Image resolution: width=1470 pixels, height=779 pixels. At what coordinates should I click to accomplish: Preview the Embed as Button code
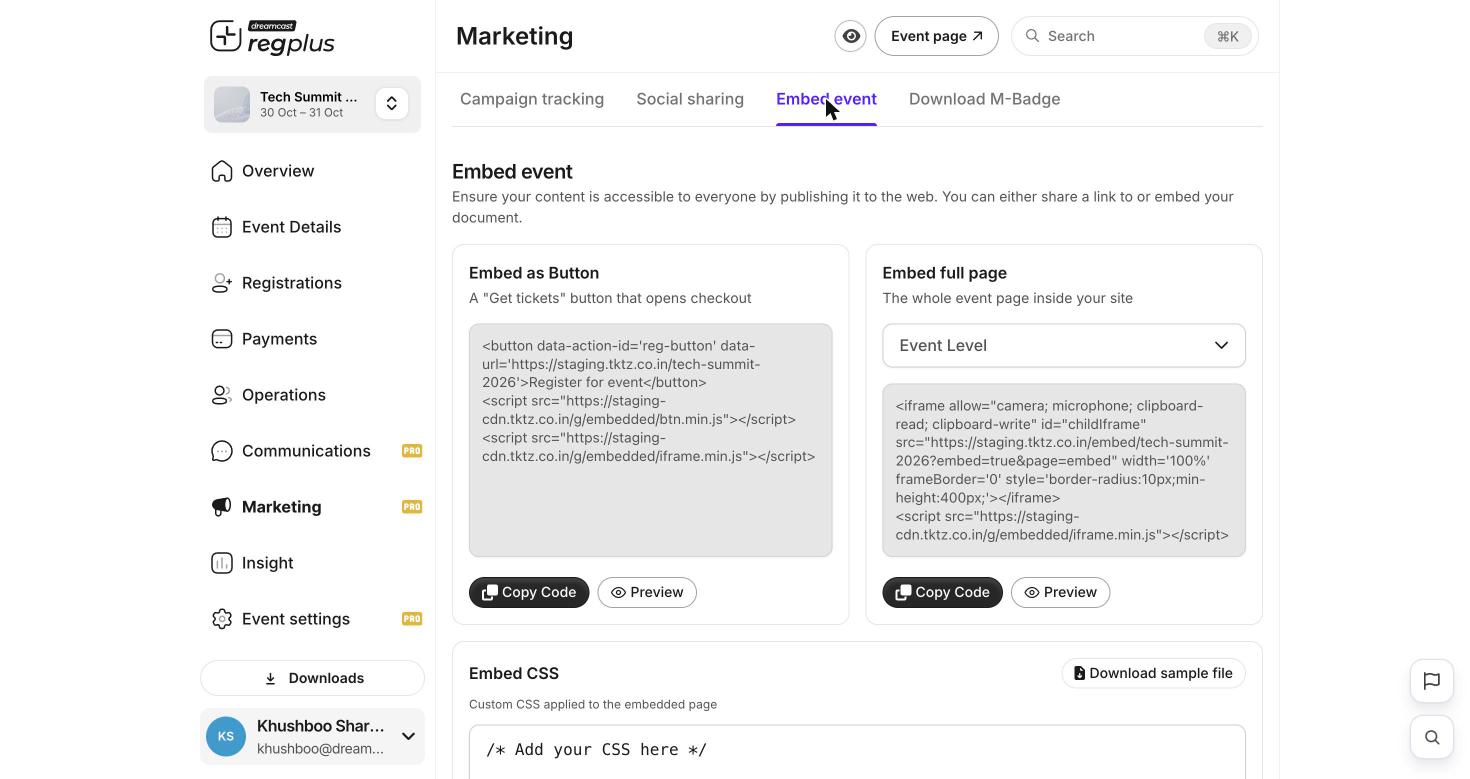647,592
